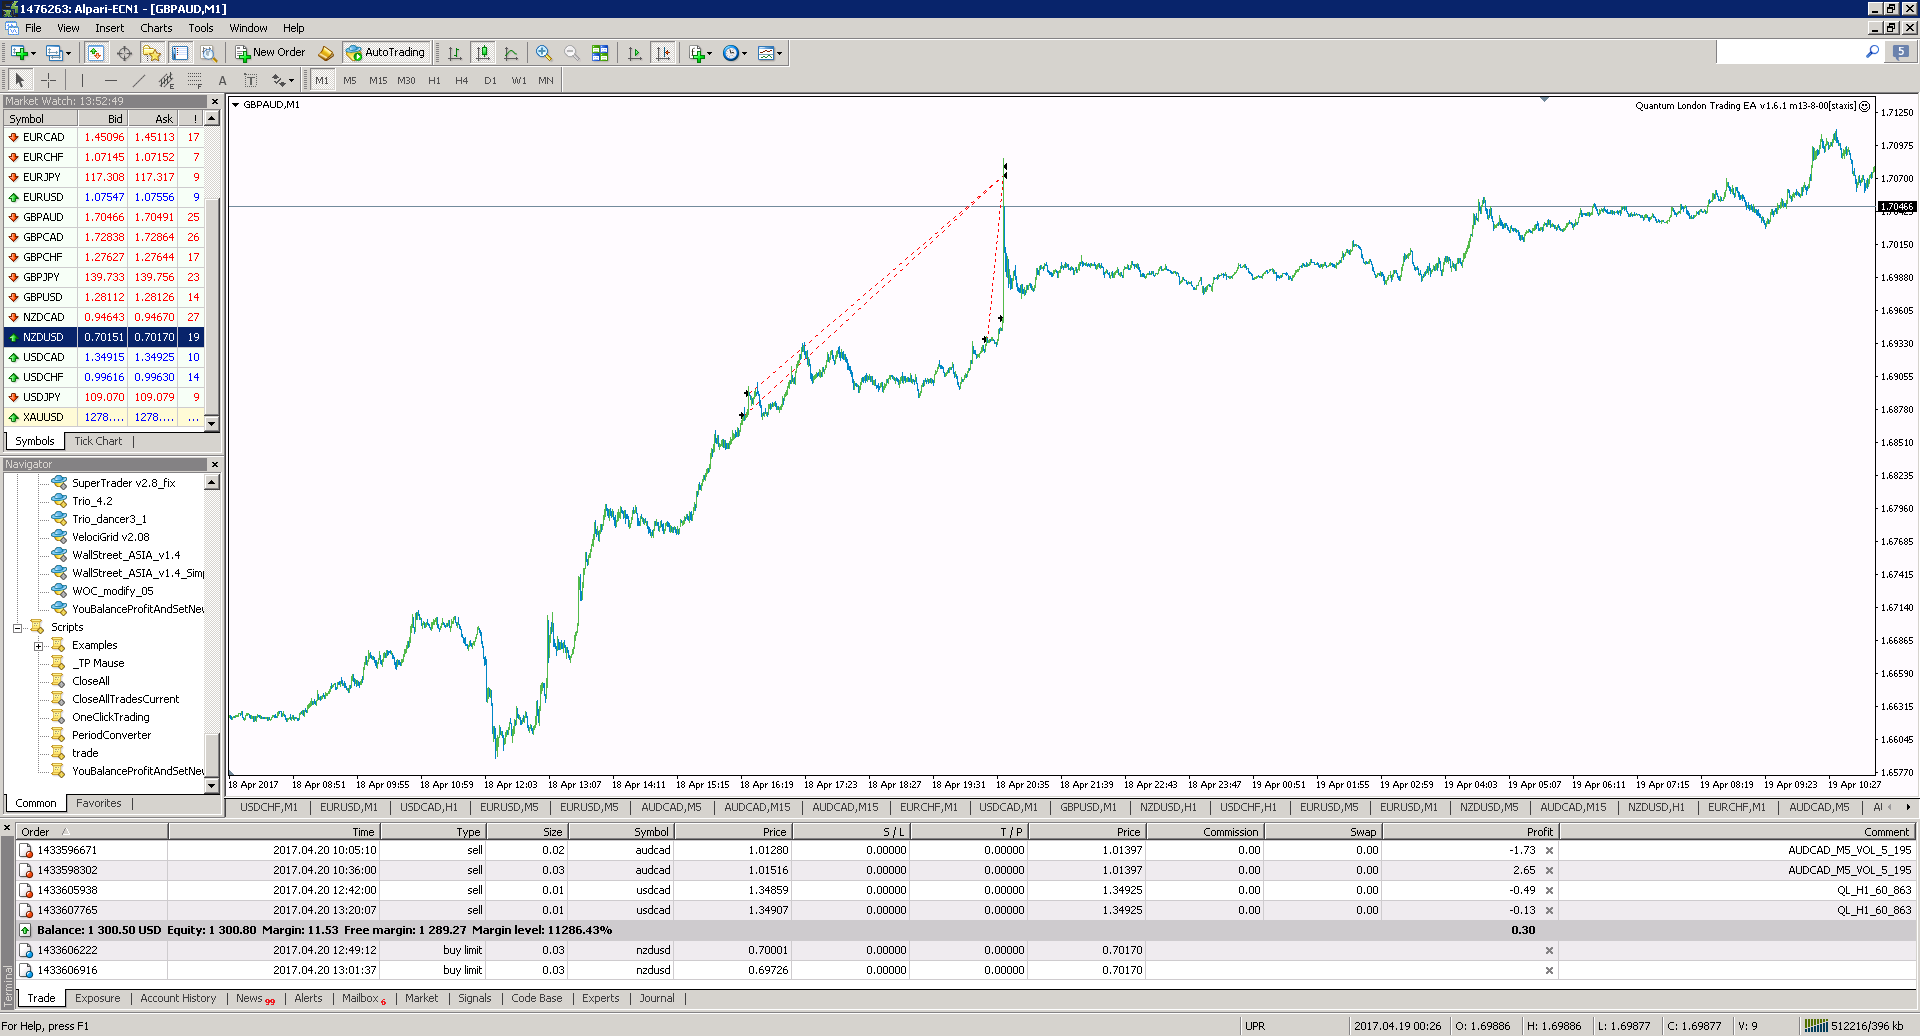Switch to H1 timeframe
1920x1036 pixels.
pyautogui.click(x=434, y=80)
